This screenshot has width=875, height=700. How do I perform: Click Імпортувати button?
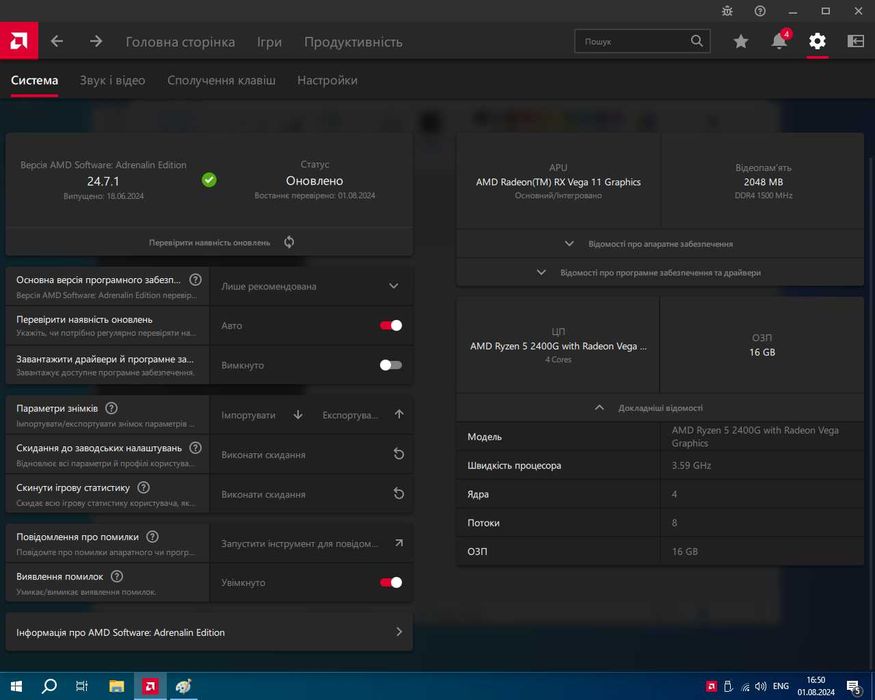coord(248,415)
